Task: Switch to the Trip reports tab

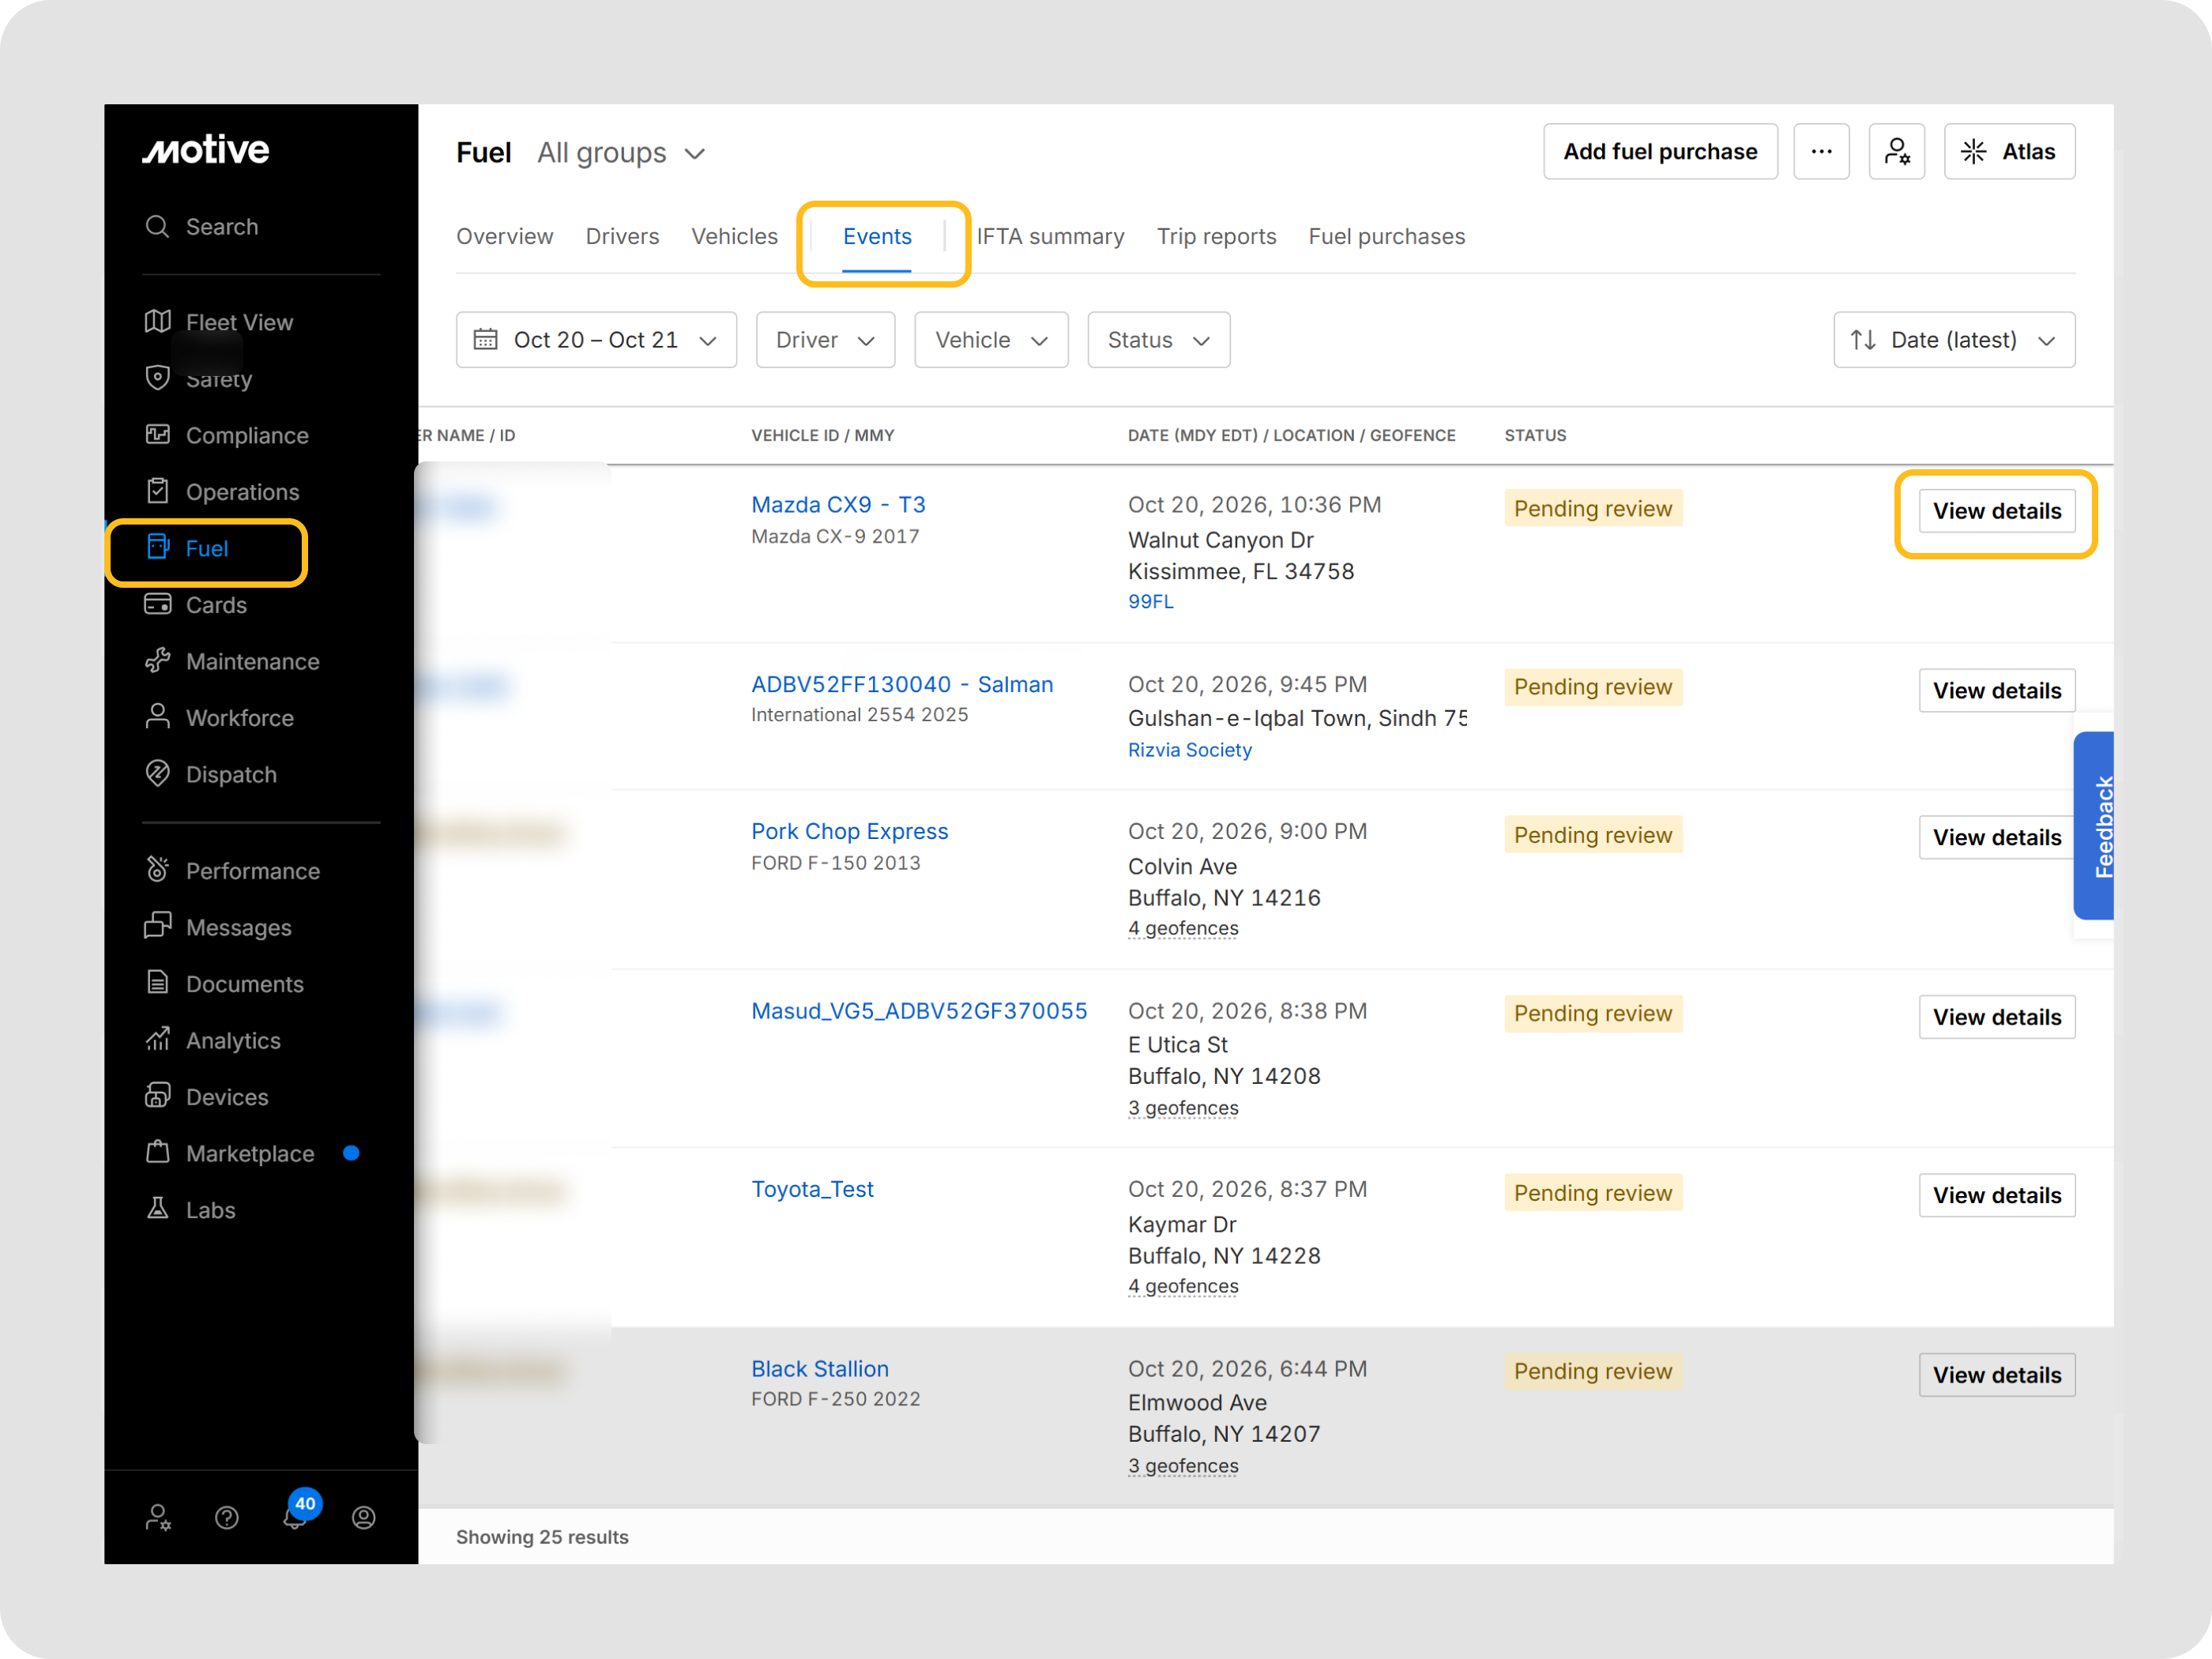Action: pyautogui.click(x=1216, y=237)
